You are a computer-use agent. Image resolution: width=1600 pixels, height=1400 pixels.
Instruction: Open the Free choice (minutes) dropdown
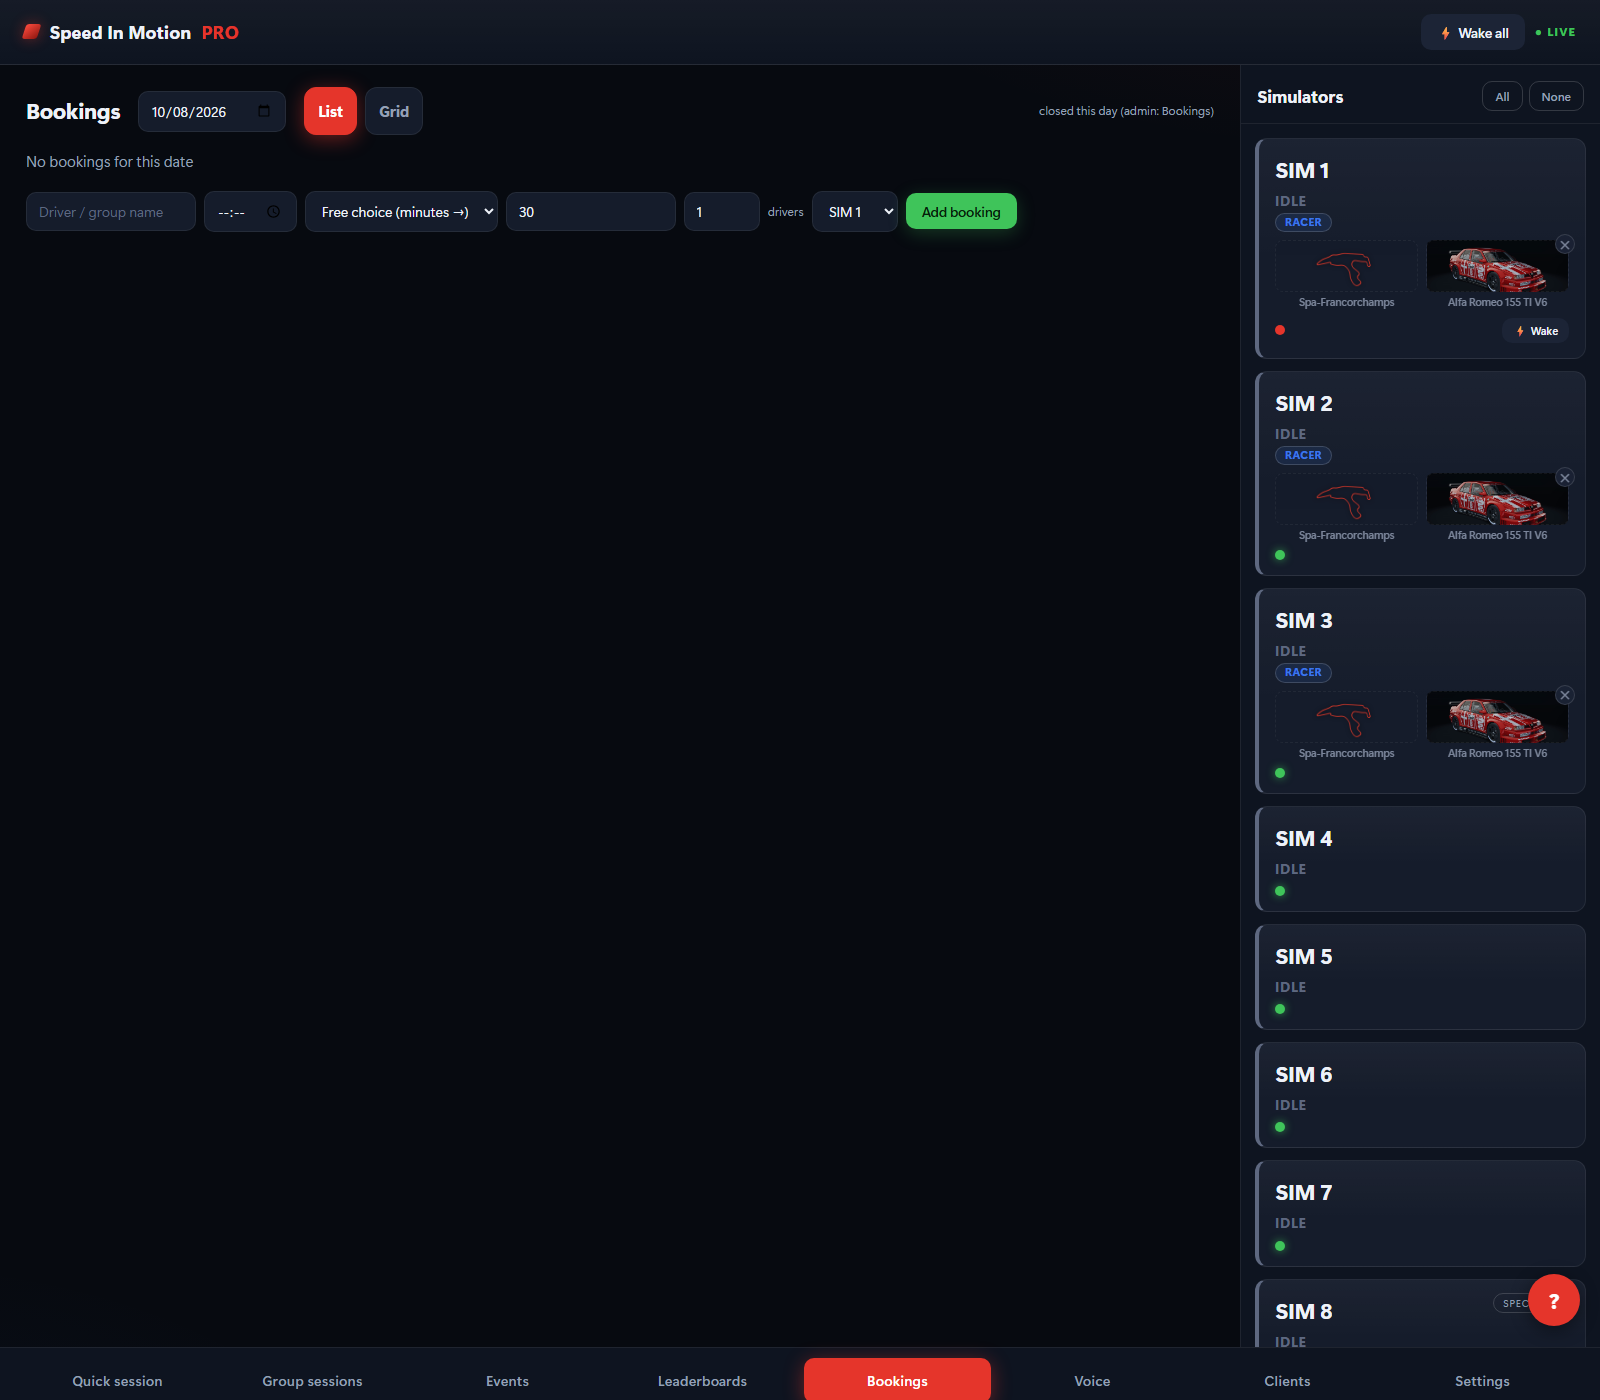pyautogui.click(x=401, y=212)
